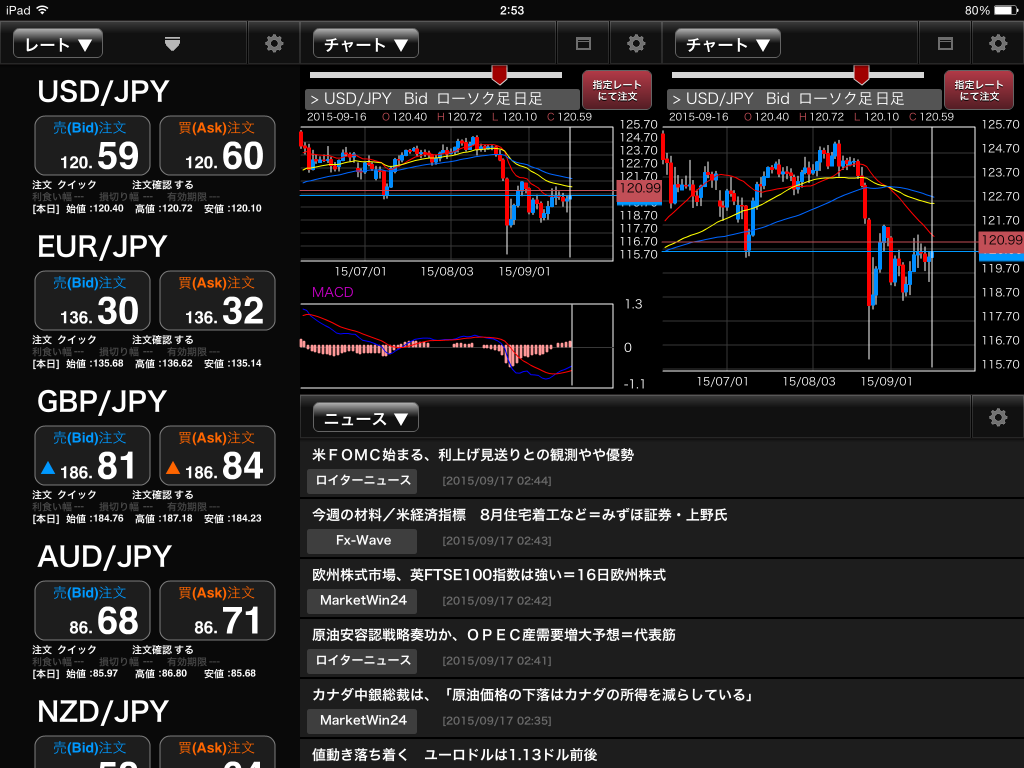Open the news panel settings gear
This screenshot has width=1024, height=768.
(x=998, y=417)
